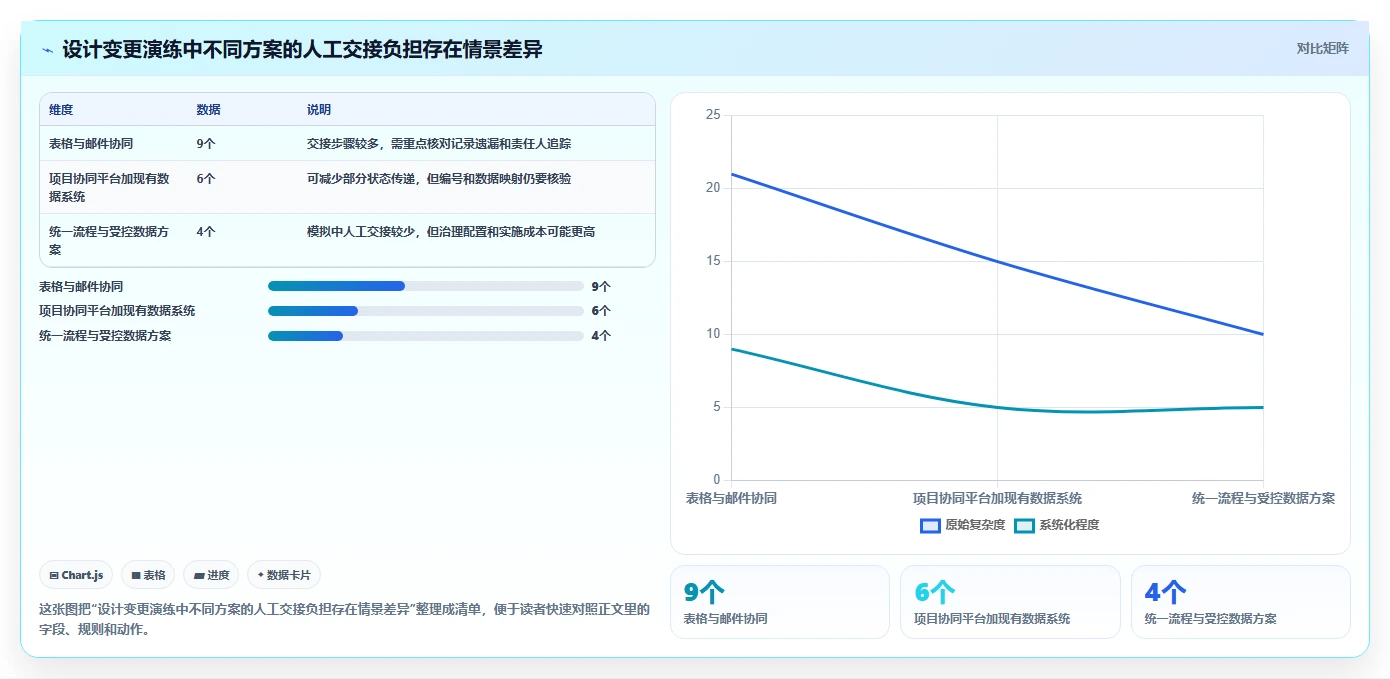
Task: Toggle the 原始复杂度 legend item
Action: [962, 525]
